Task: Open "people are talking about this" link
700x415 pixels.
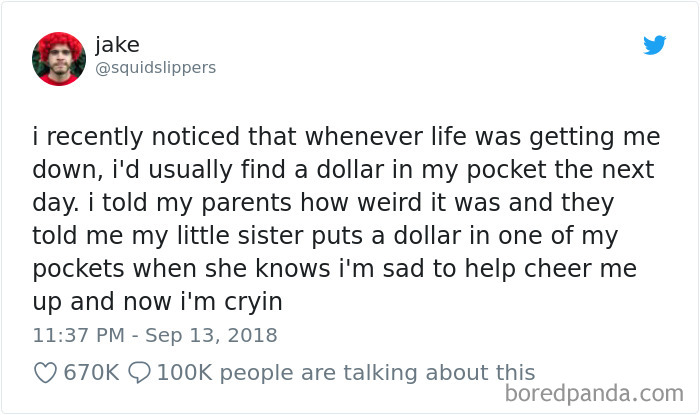Action: click(377, 372)
